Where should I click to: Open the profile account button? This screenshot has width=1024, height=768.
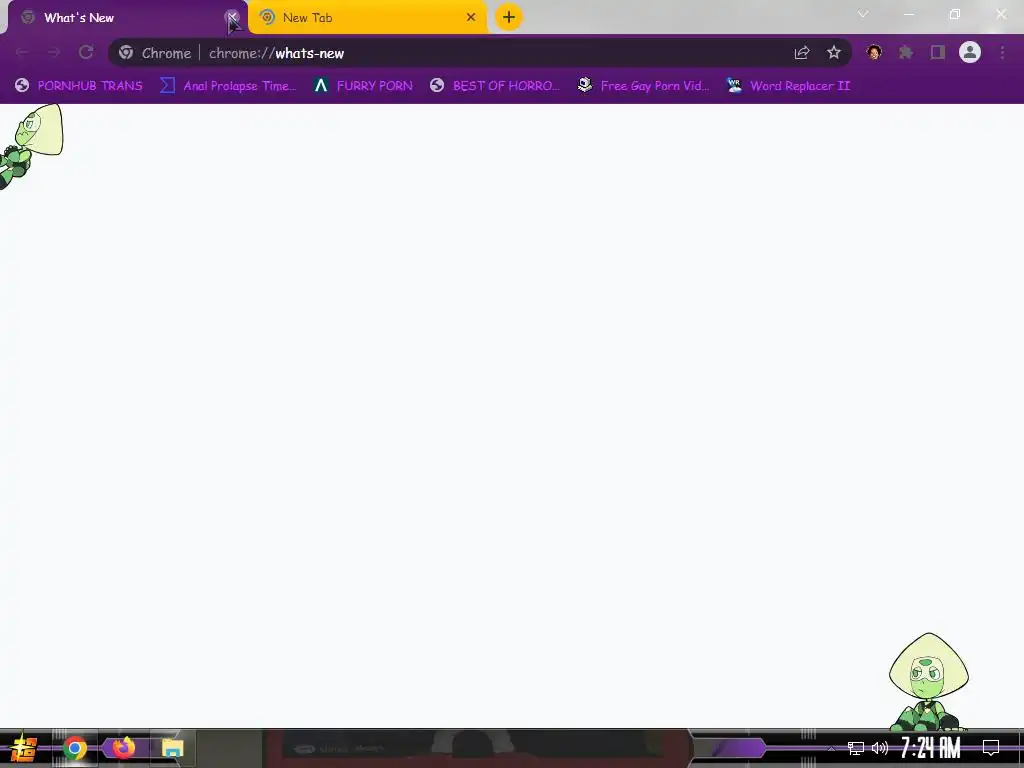pos(970,52)
